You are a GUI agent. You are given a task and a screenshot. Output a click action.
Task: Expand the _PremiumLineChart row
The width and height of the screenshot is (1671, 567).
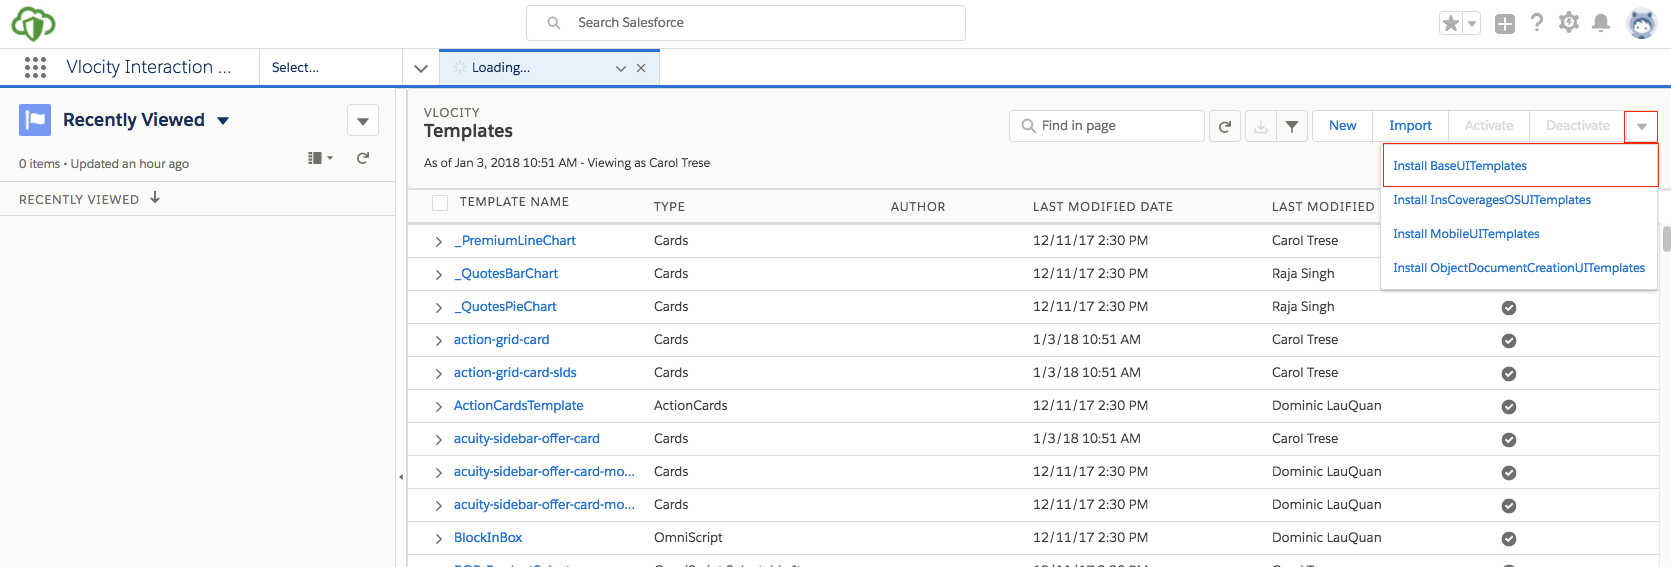[438, 242]
